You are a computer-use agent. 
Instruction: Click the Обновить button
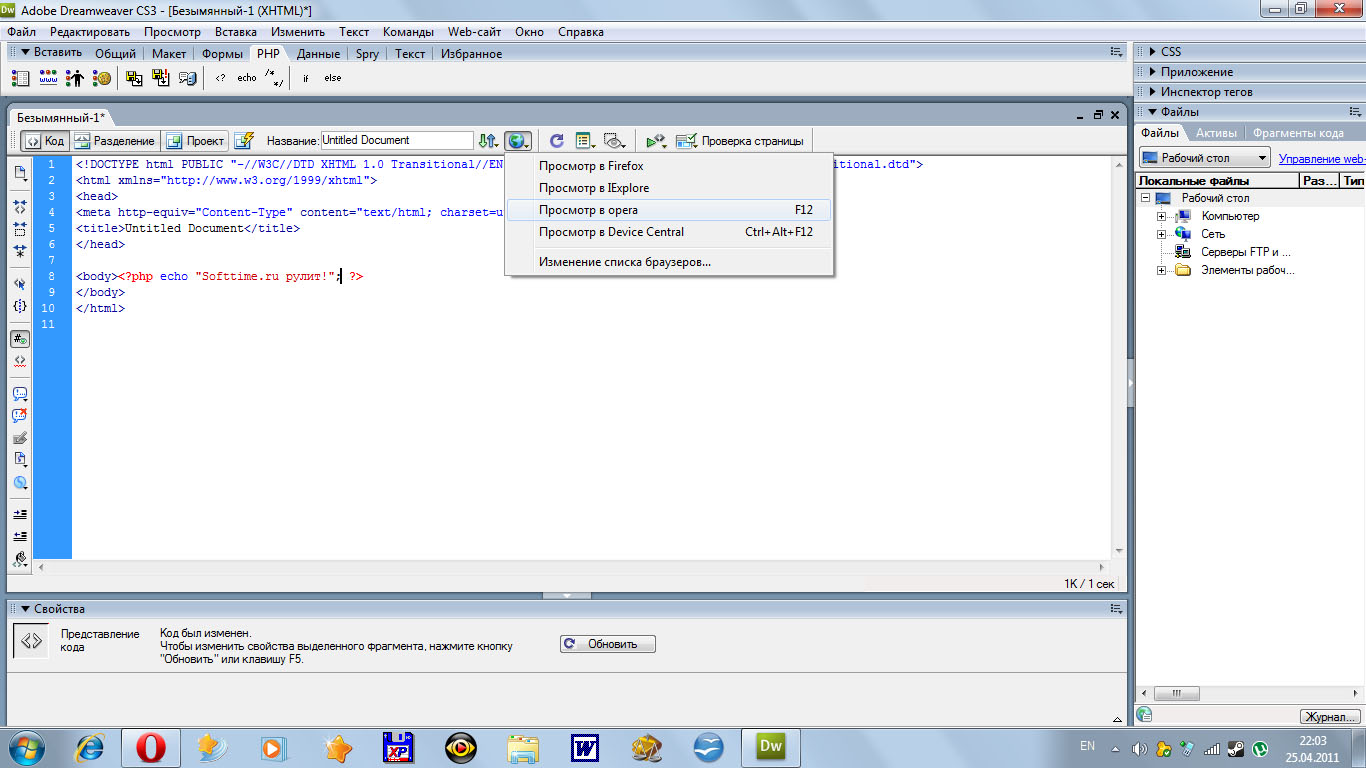pos(607,644)
